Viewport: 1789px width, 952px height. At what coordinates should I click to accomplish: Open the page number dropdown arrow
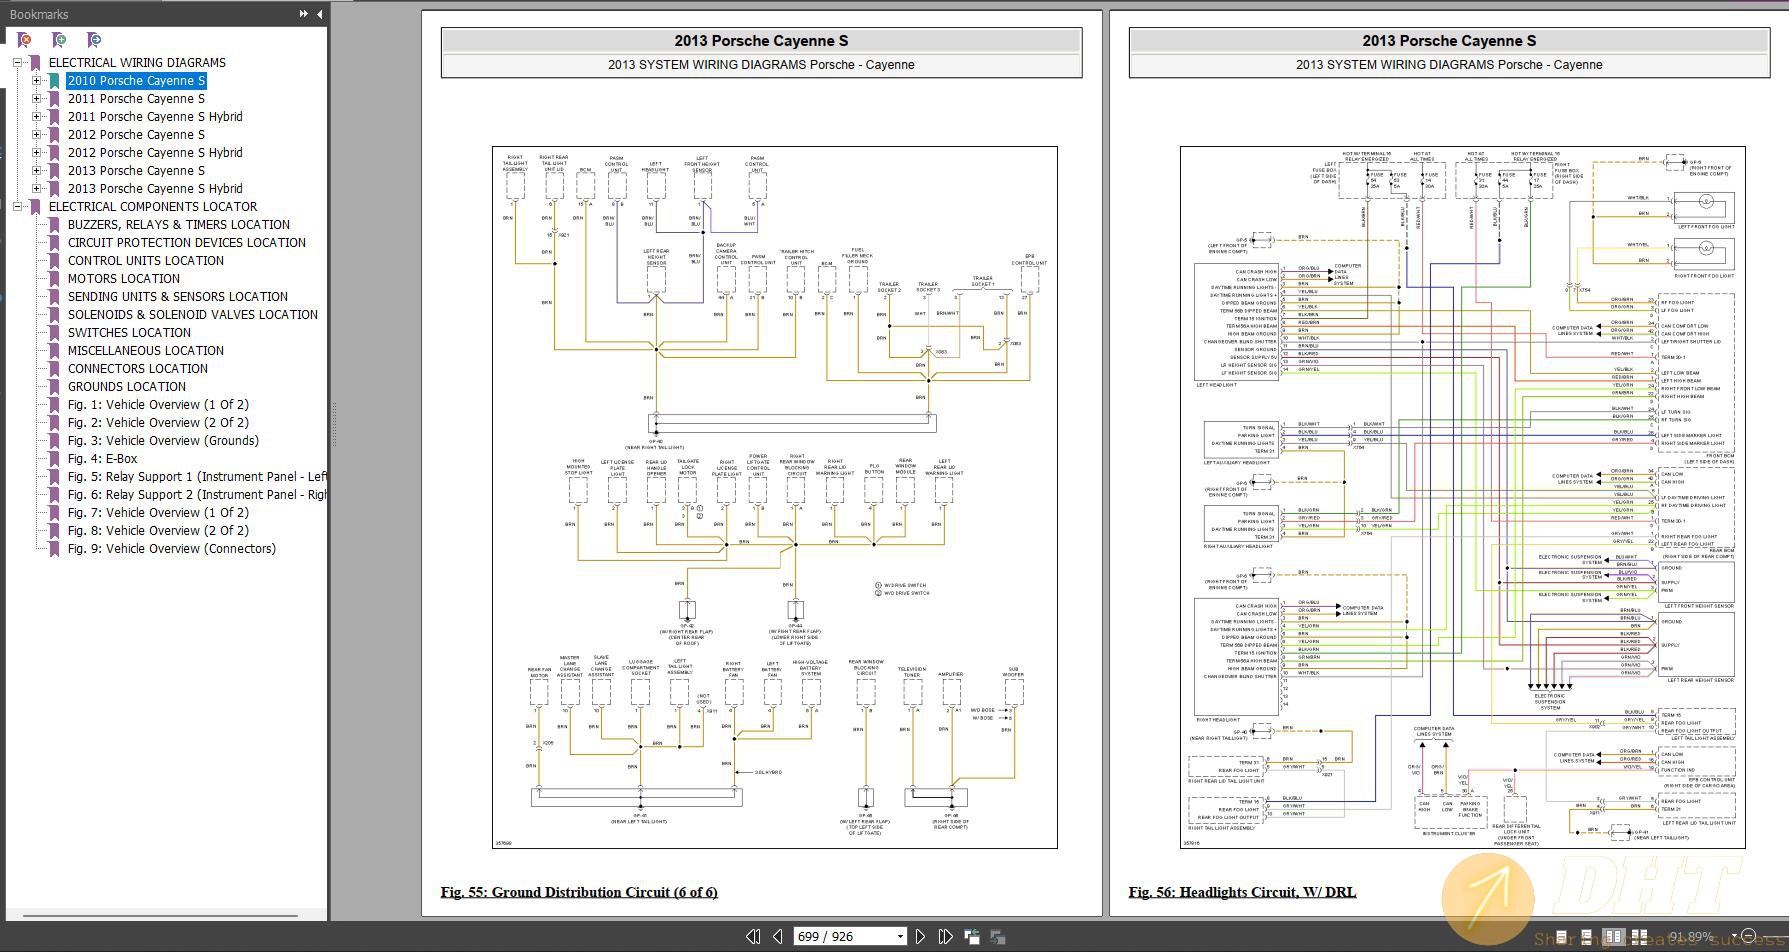tap(900, 937)
